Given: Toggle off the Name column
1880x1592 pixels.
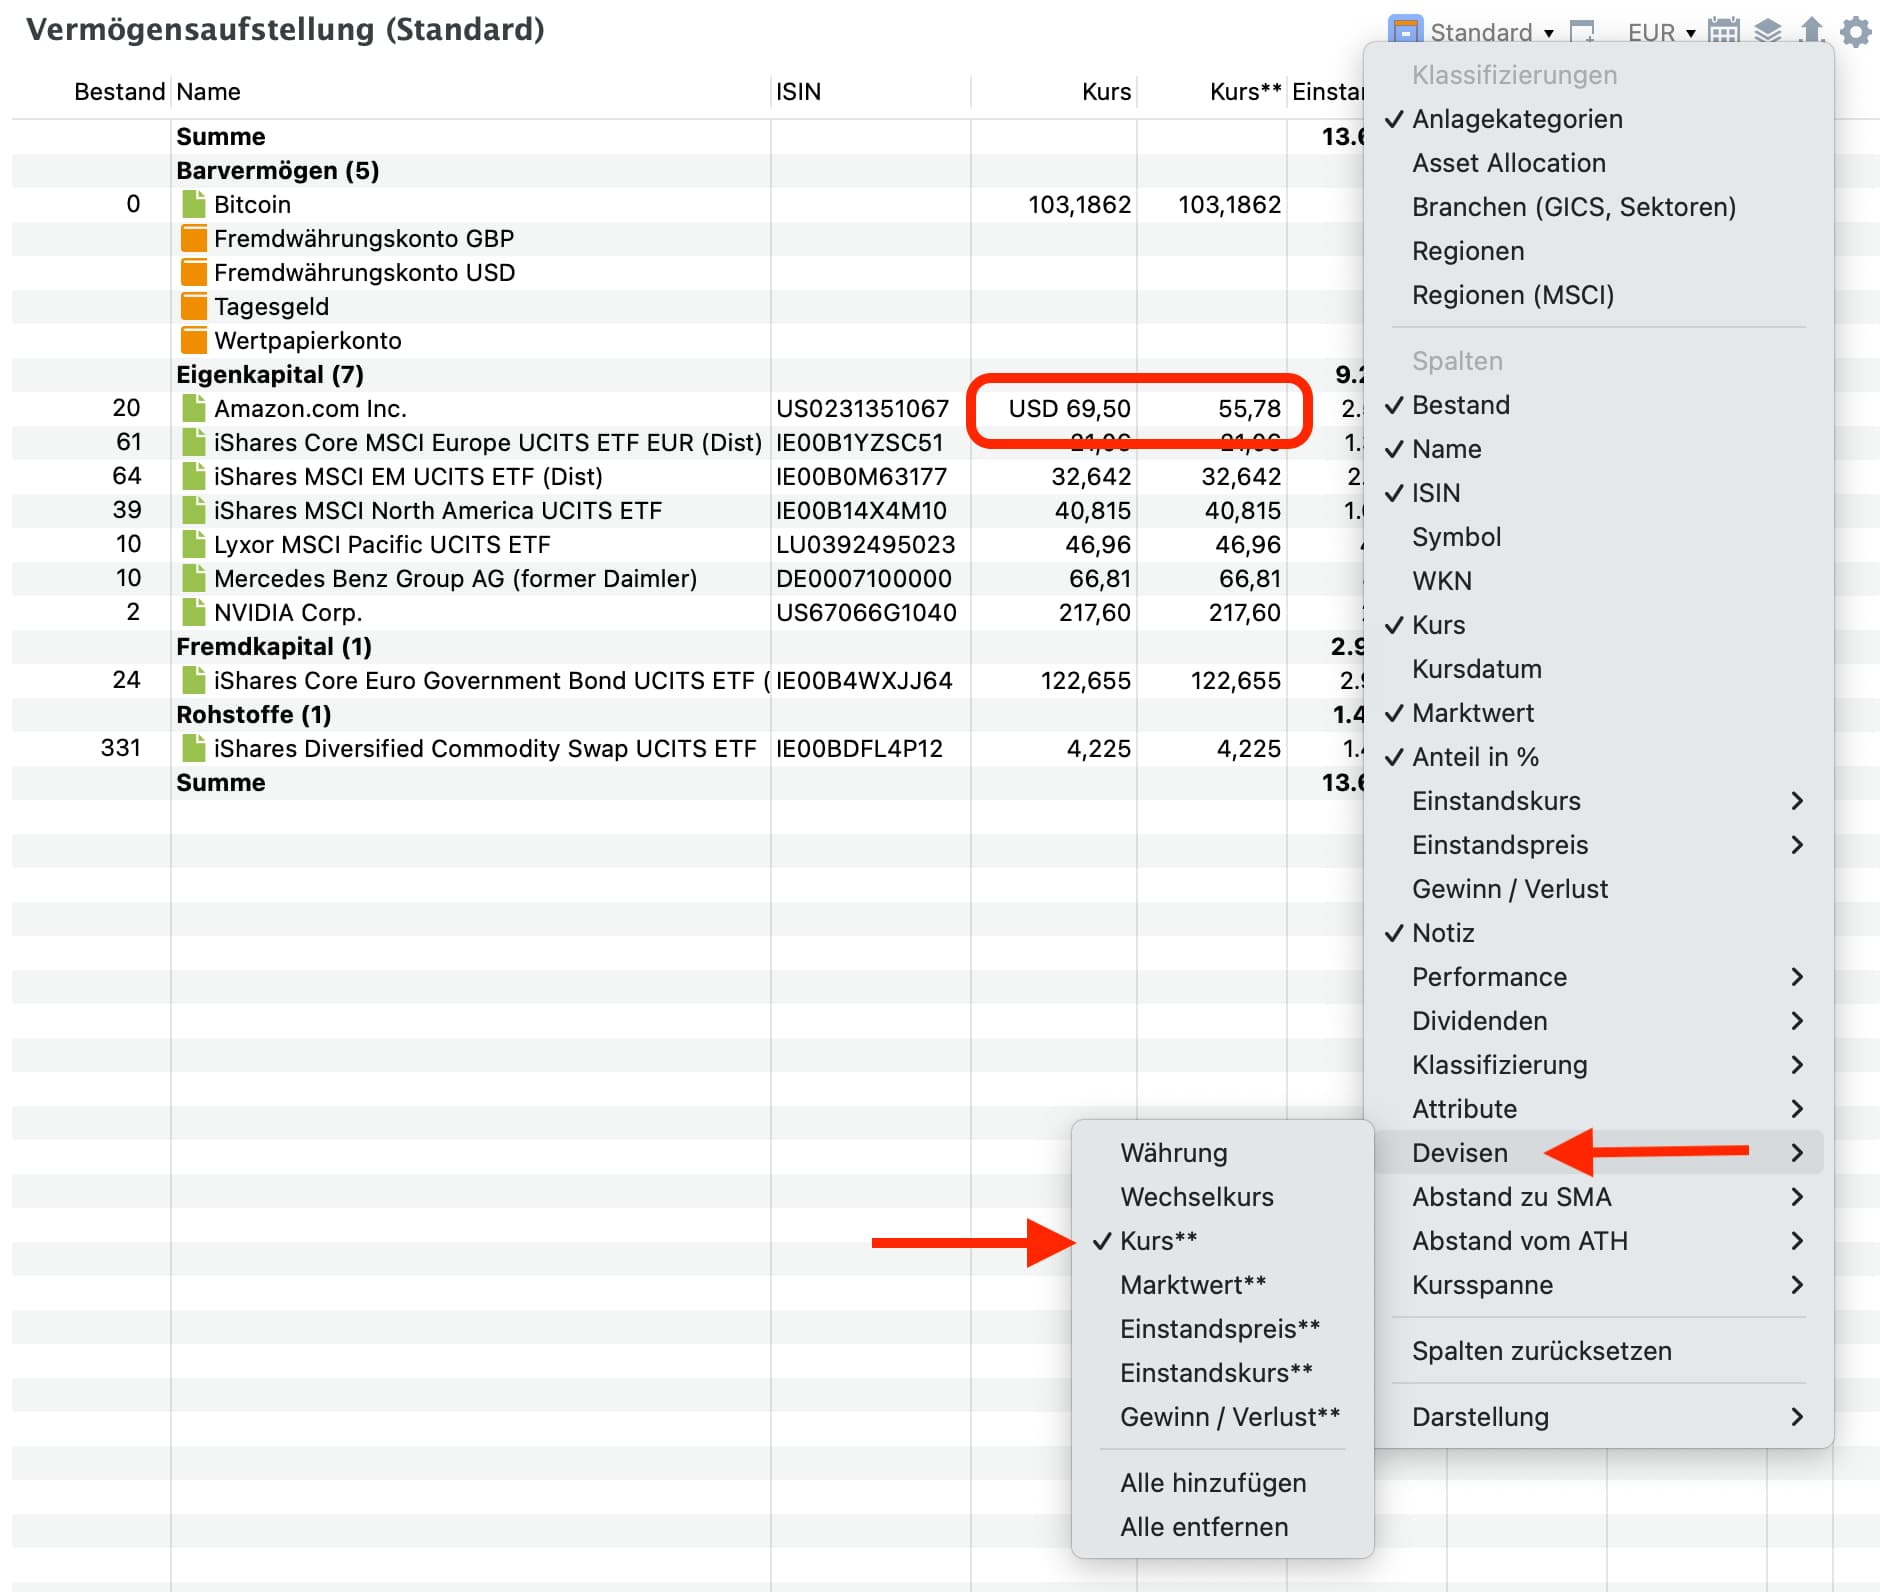Looking at the screenshot, I should pyautogui.click(x=1598, y=449).
